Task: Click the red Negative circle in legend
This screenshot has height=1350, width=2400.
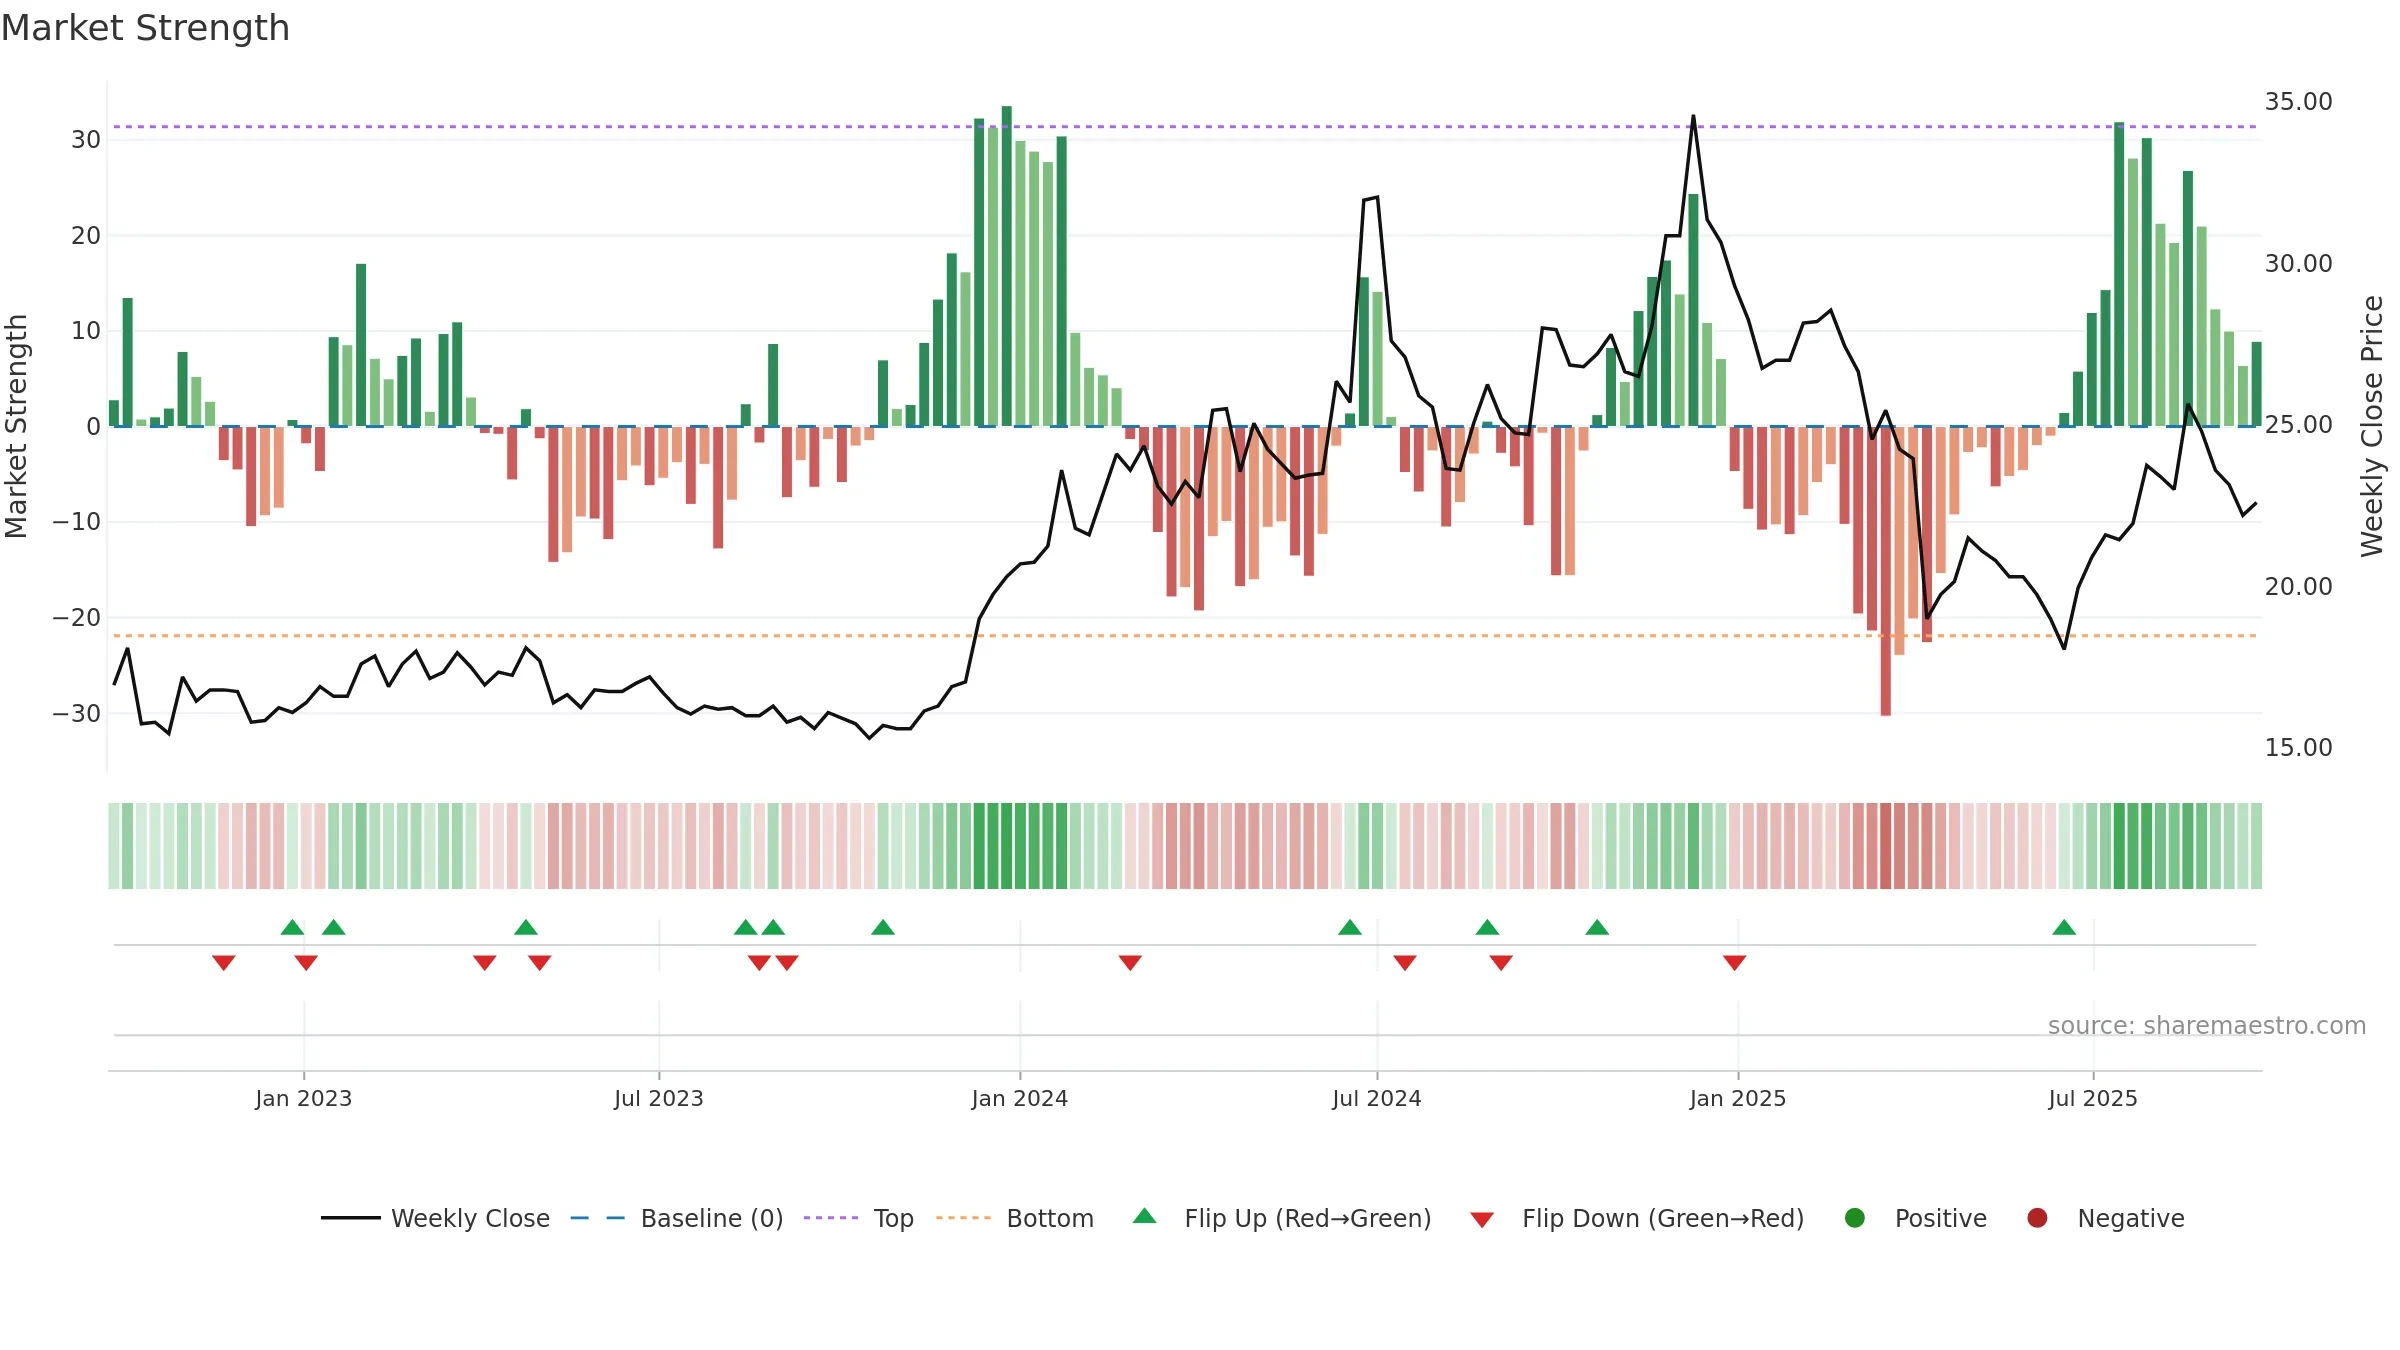Action: tap(2037, 1218)
